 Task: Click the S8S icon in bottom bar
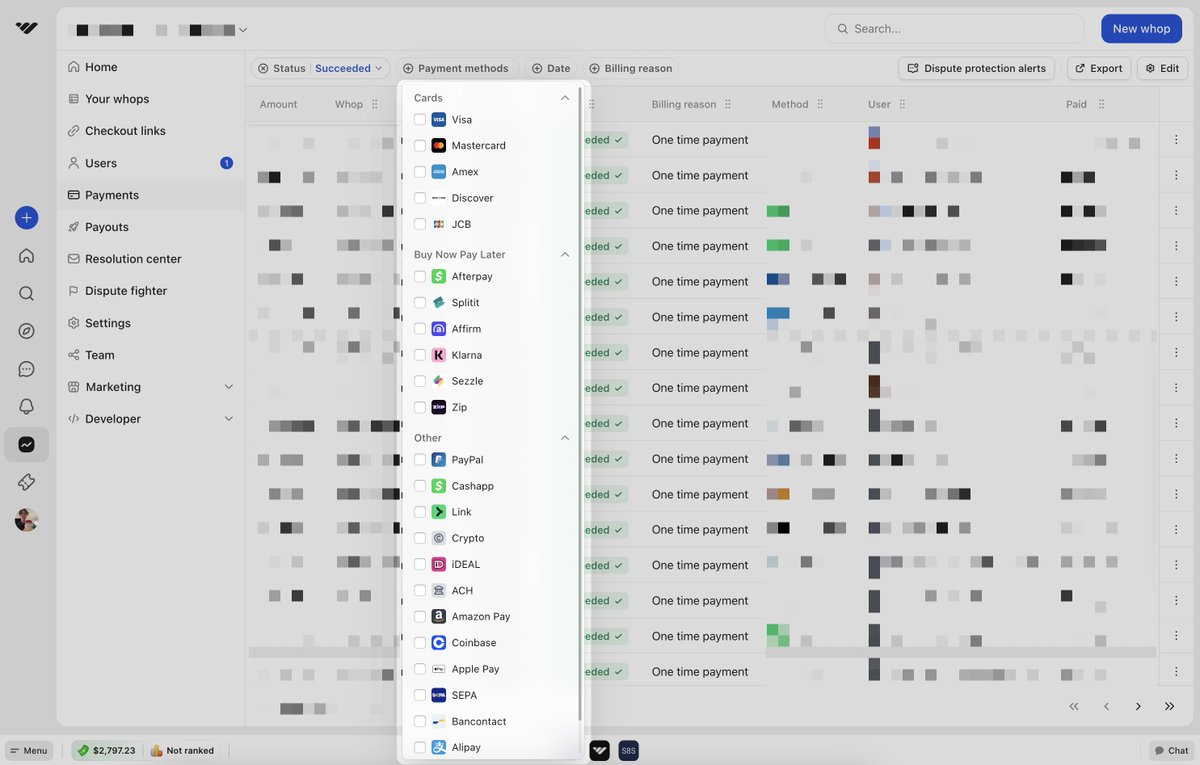pos(628,750)
